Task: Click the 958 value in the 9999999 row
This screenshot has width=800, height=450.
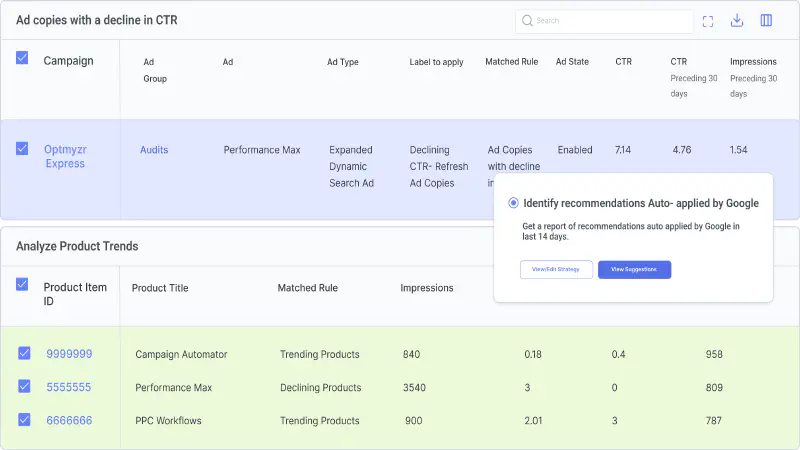Action: pyautogui.click(x=714, y=354)
